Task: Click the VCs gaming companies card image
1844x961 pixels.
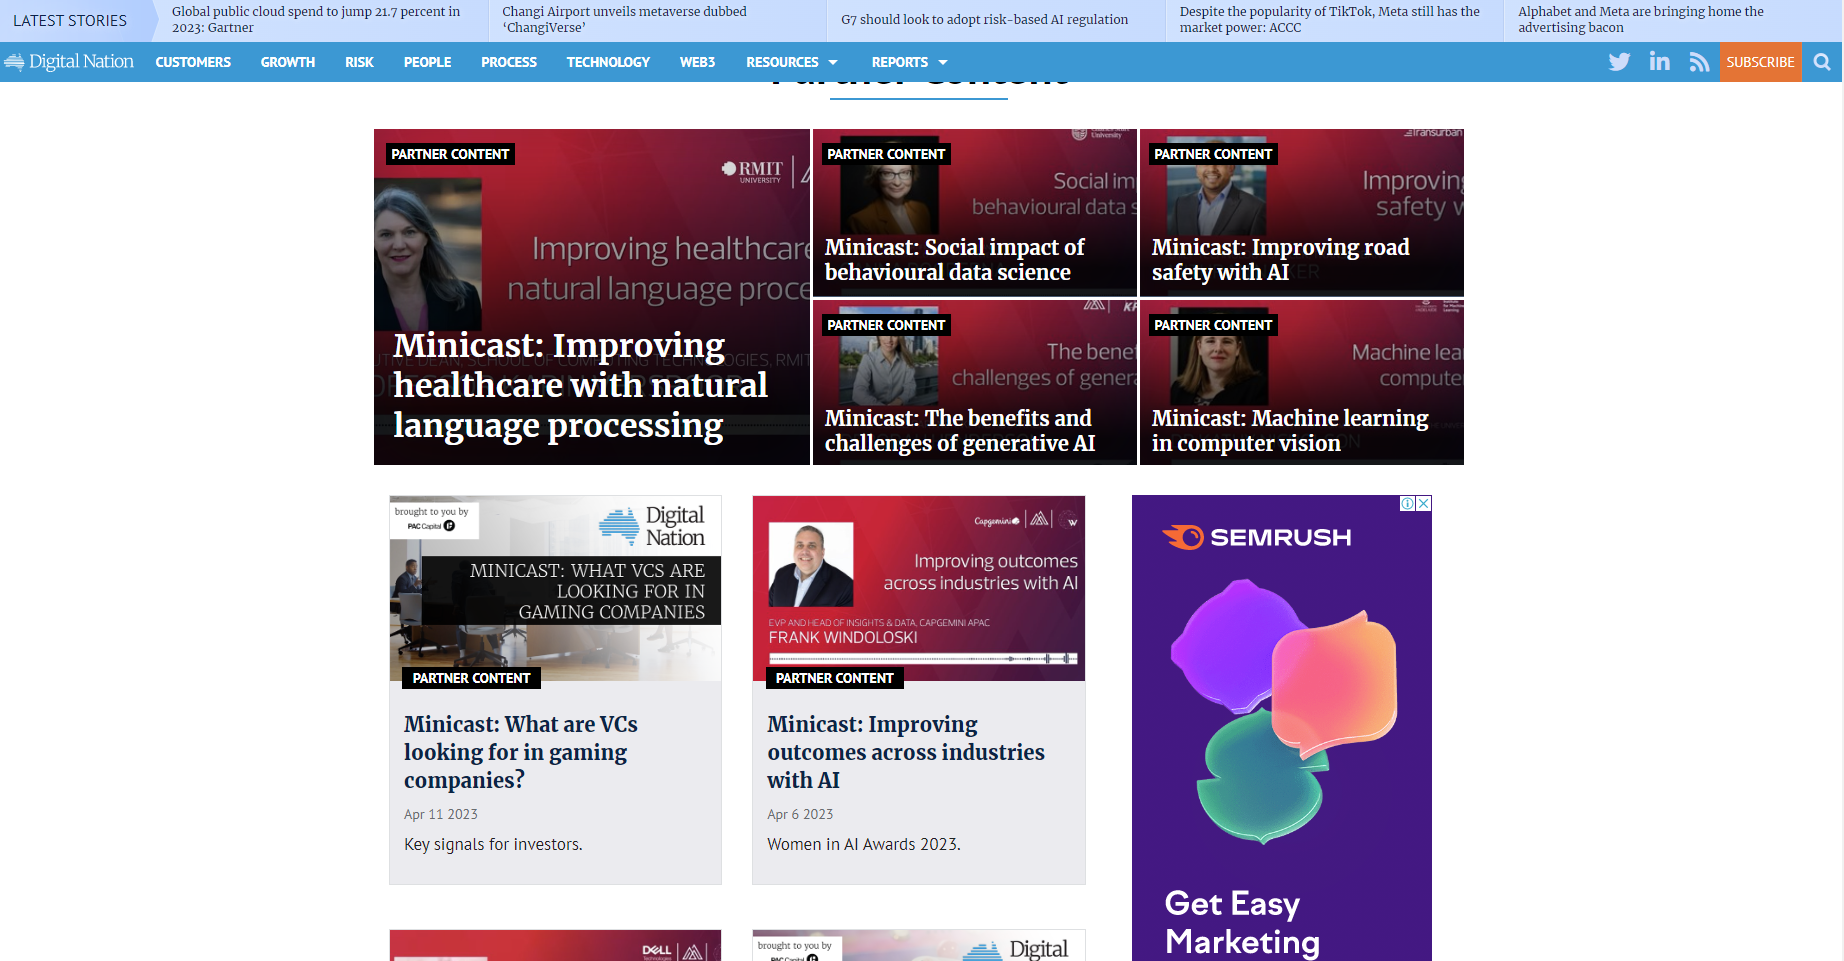Action: 555,588
